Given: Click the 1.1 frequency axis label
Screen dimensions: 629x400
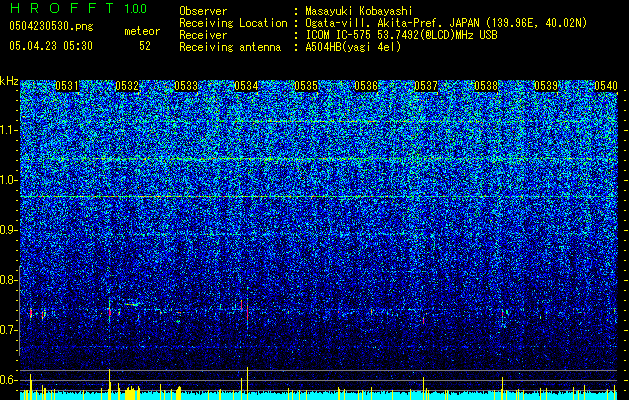Looking at the screenshot, I should [x=9, y=130].
